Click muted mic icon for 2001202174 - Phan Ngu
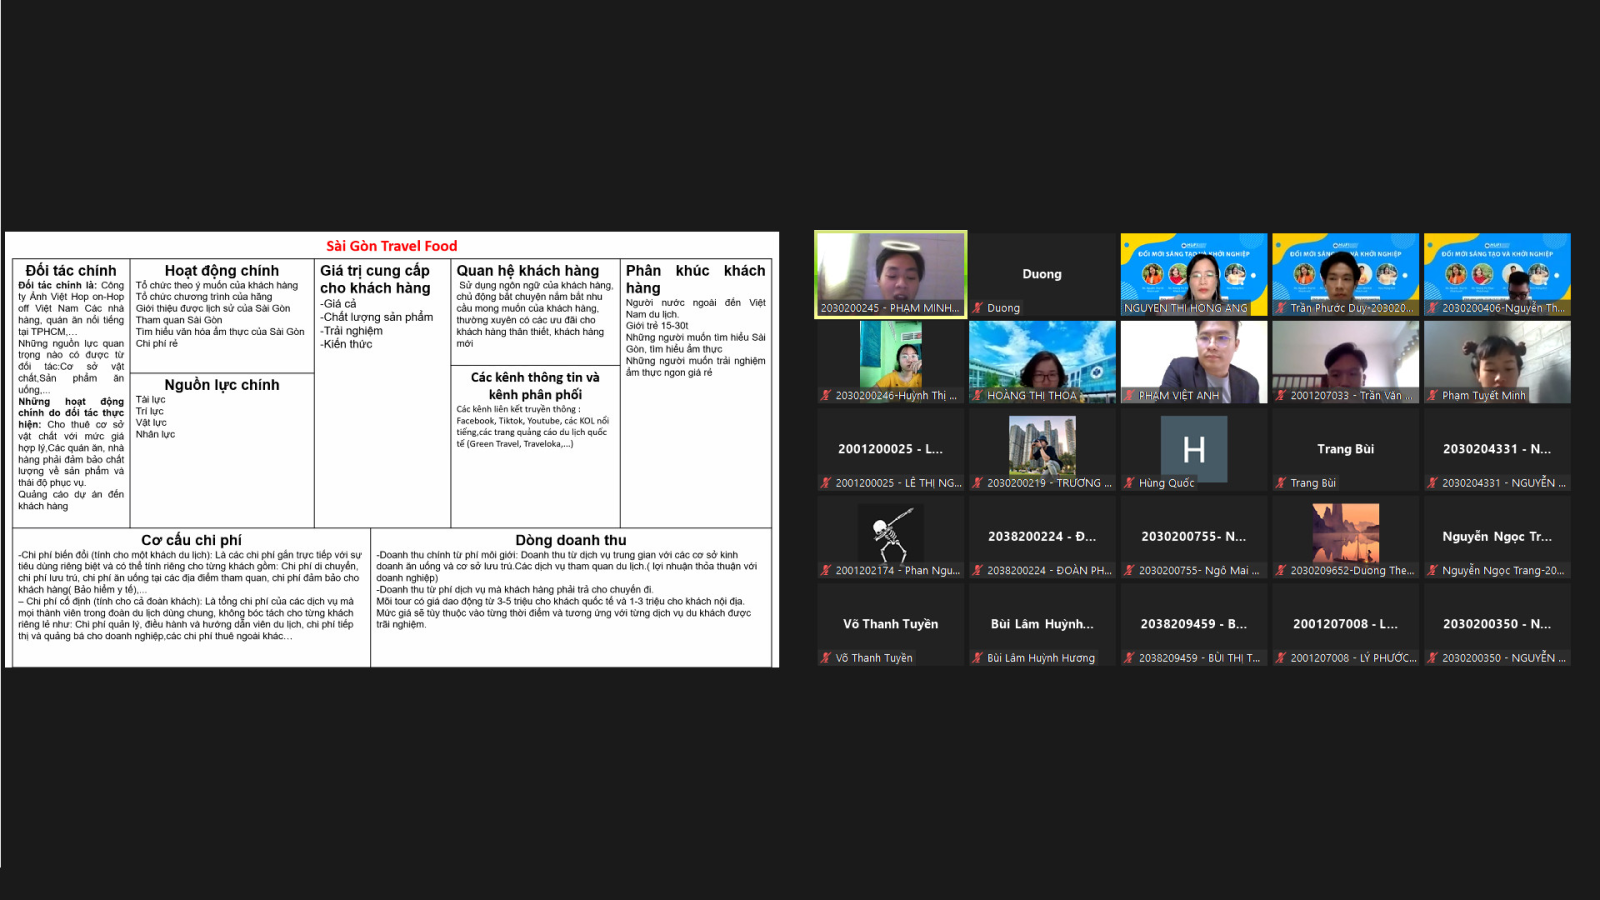Image resolution: width=1600 pixels, height=900 pixels. click(x=826, y=570)
